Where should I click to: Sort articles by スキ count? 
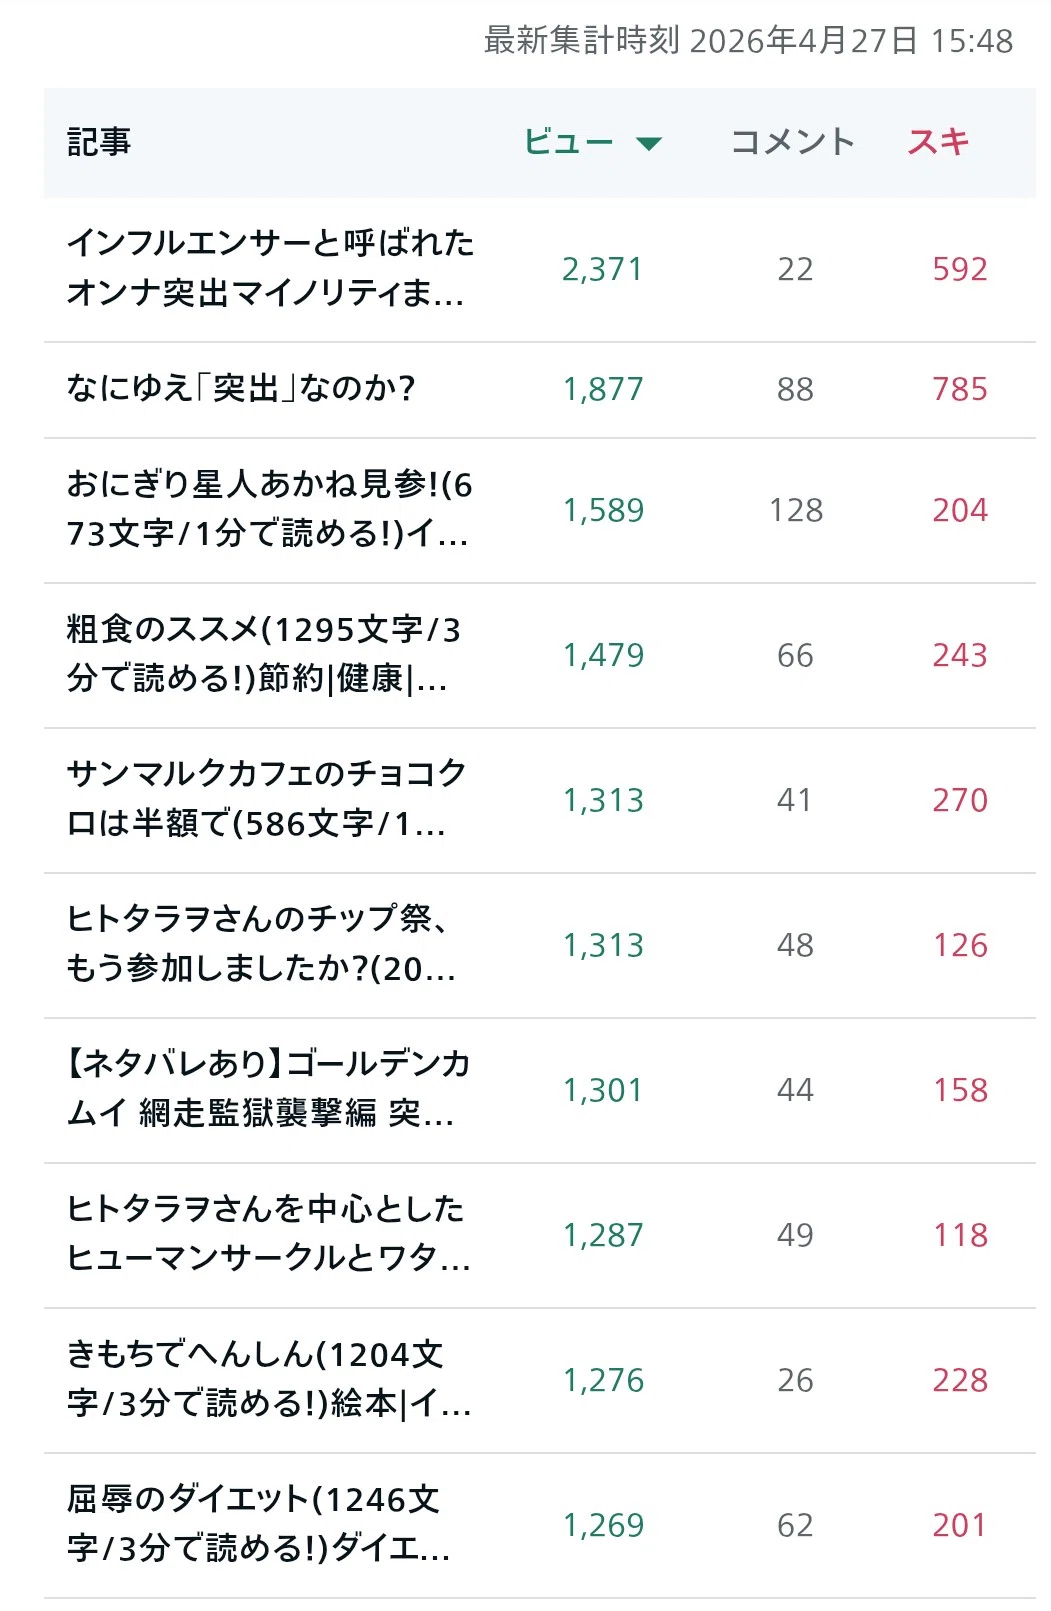[938, 142]
